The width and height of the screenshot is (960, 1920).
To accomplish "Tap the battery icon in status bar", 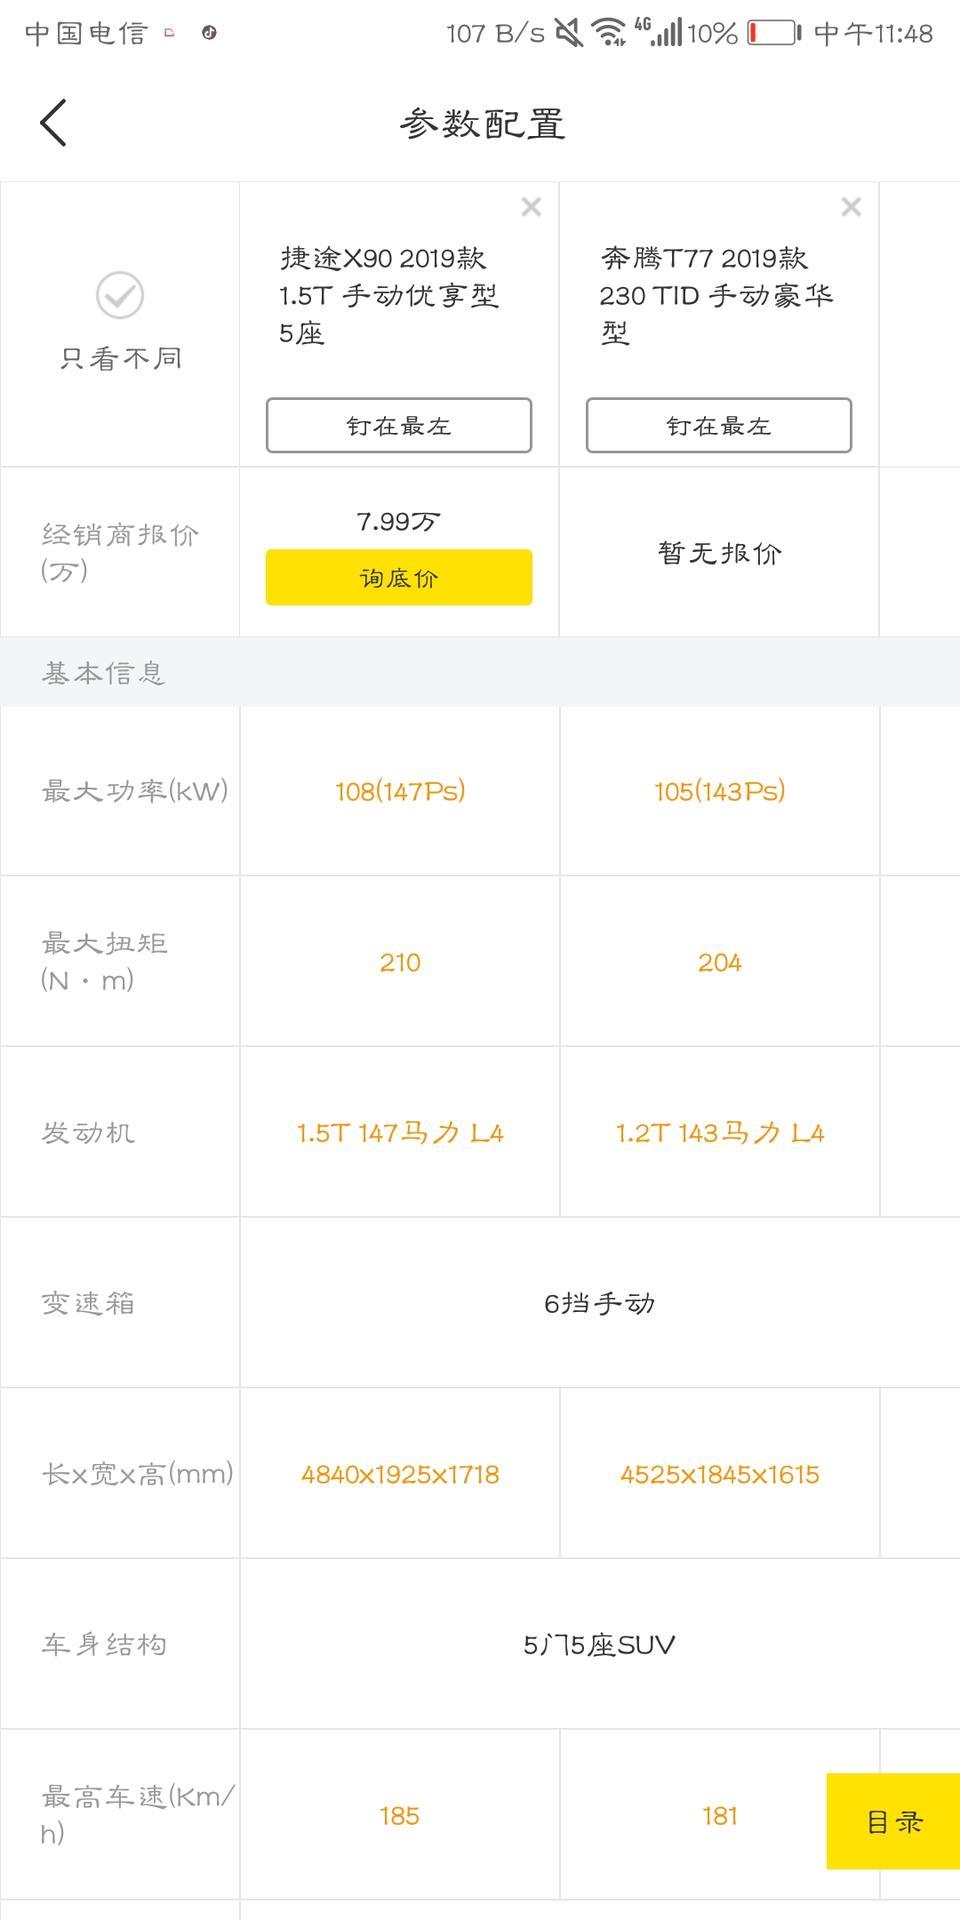I will coord(775,33).
